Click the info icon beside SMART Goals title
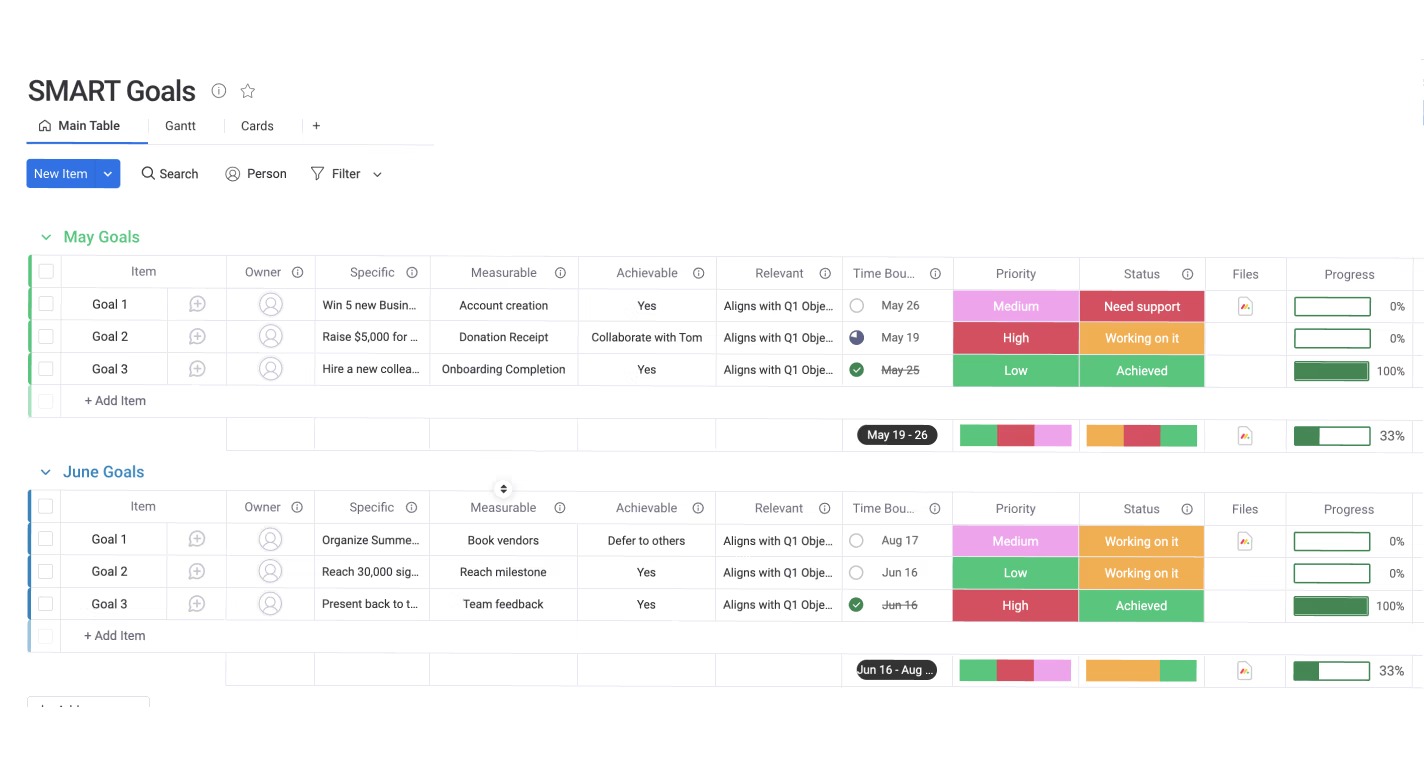 [219, 91]
